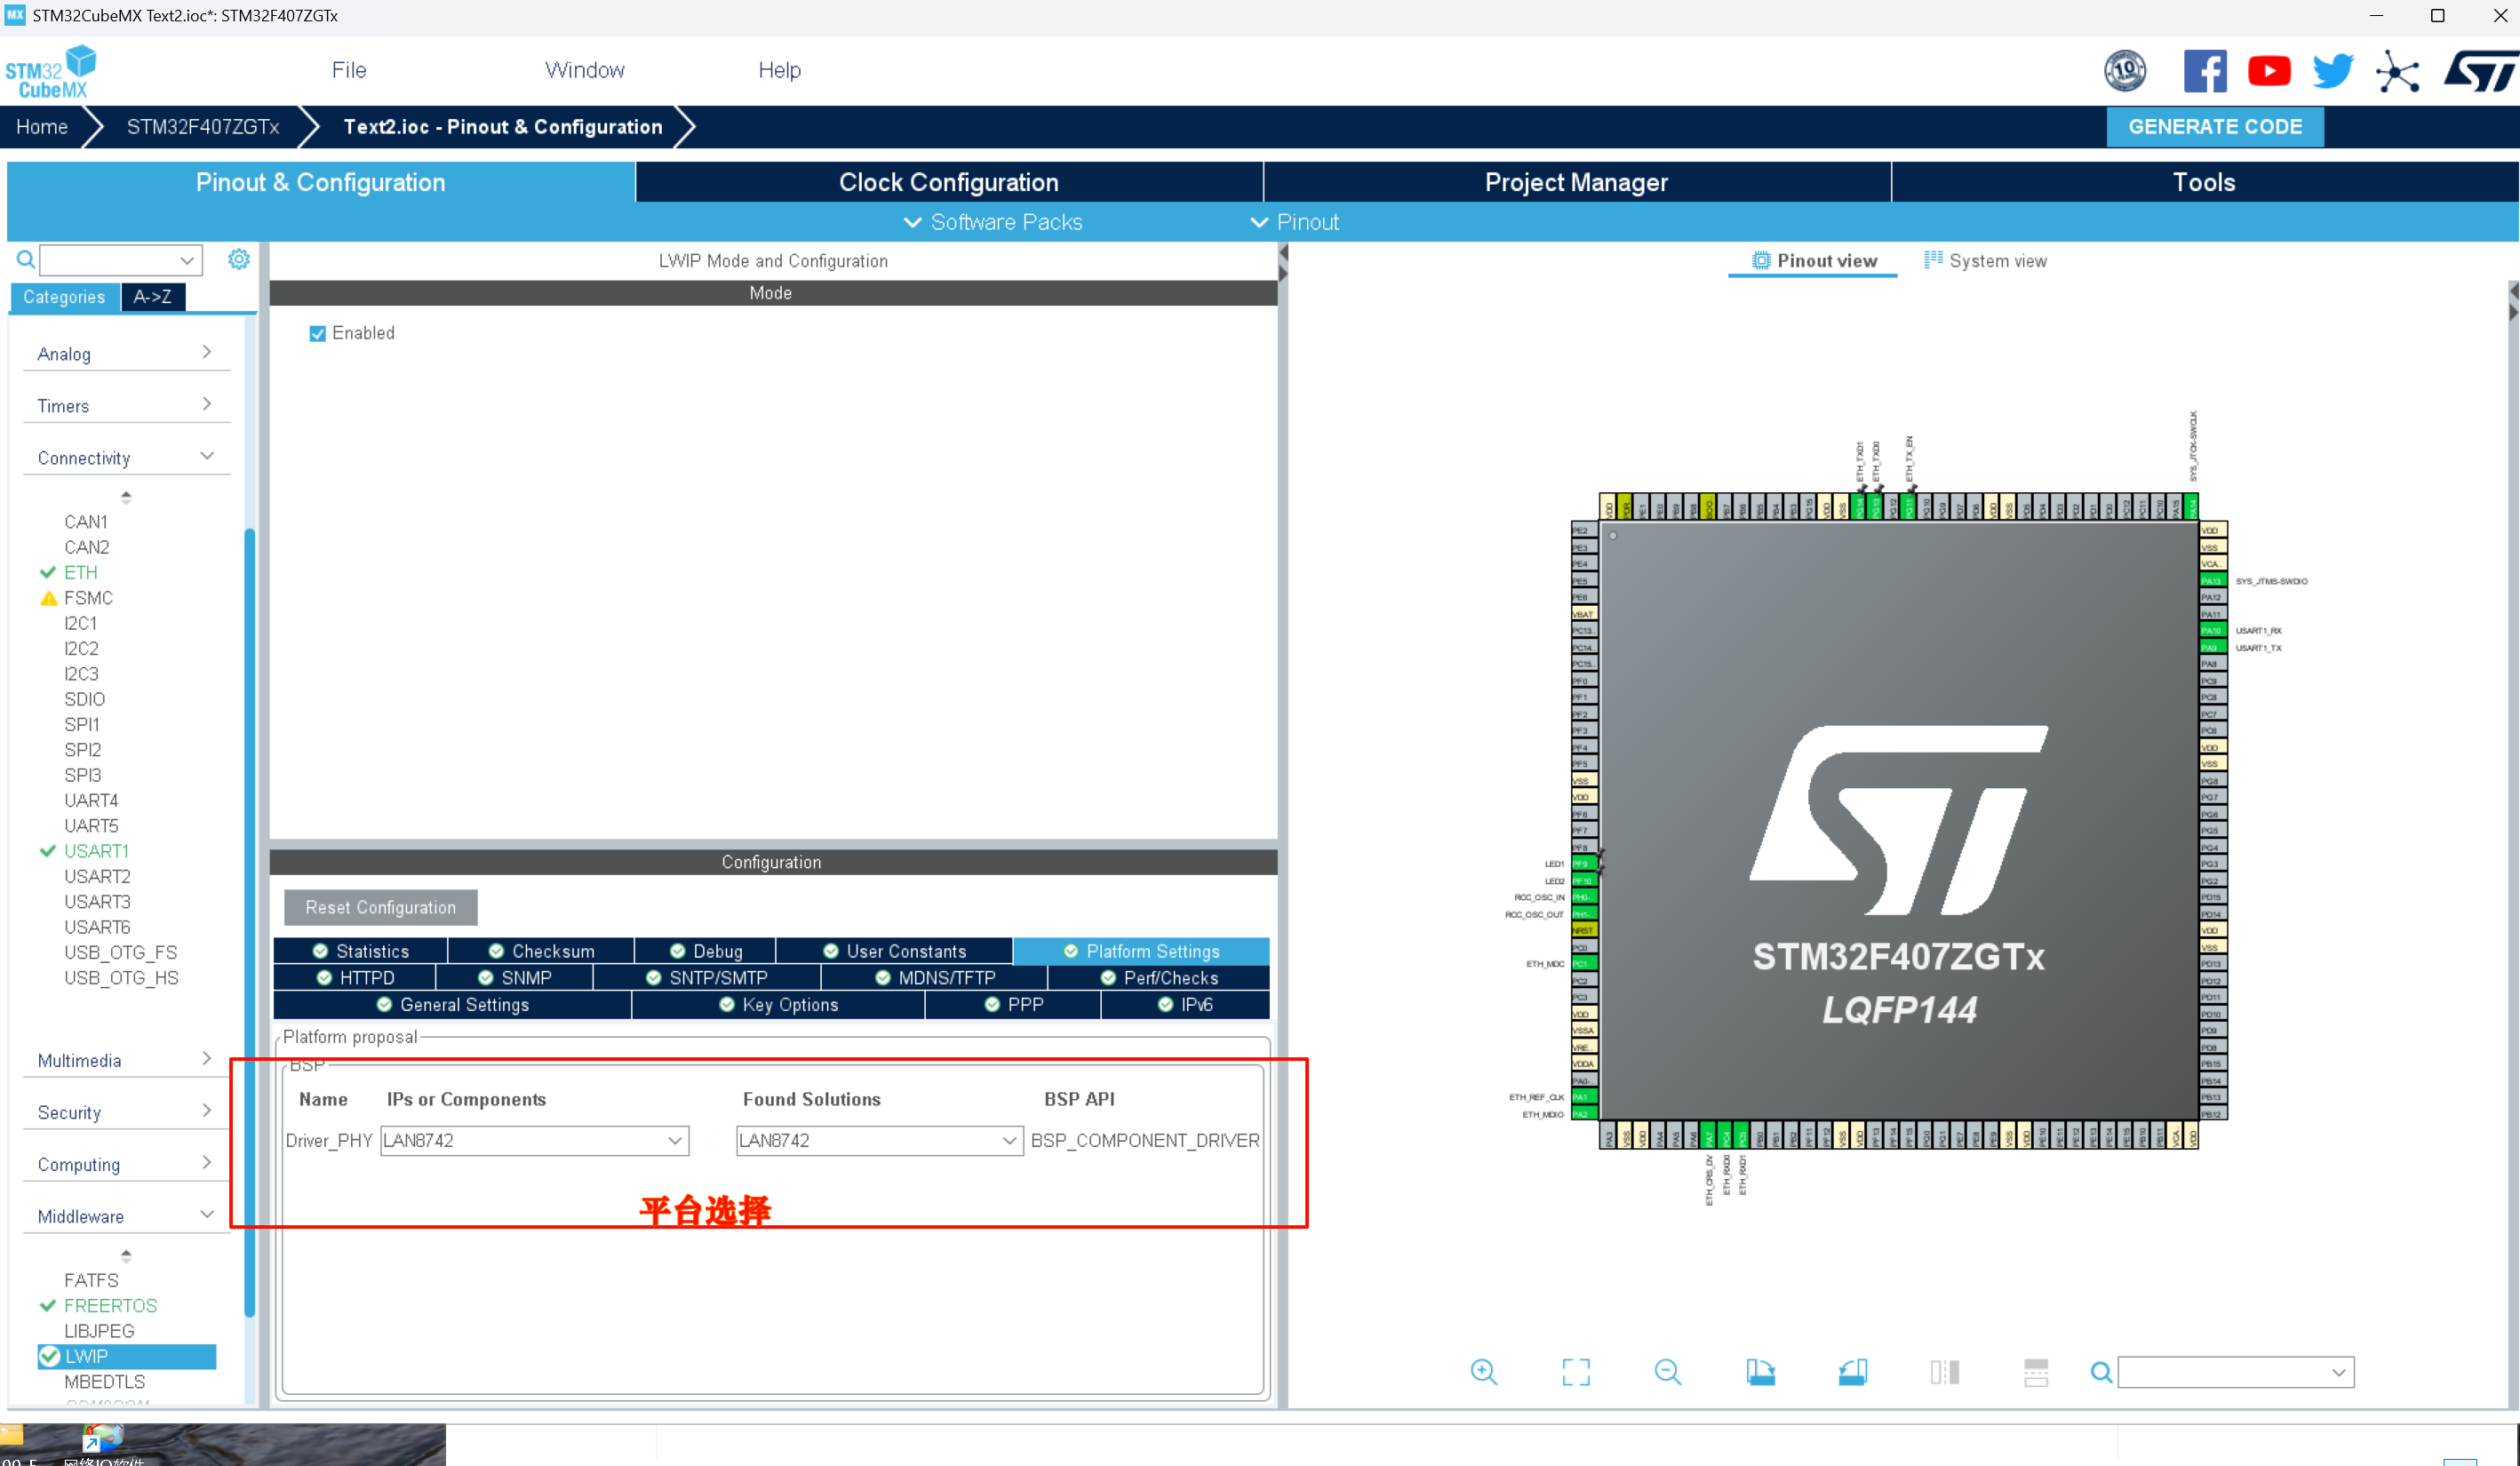Zoom out on the pinout view
Image resolution: width=2520 pixels, height=1466 pixels.
point(1667,1372)
